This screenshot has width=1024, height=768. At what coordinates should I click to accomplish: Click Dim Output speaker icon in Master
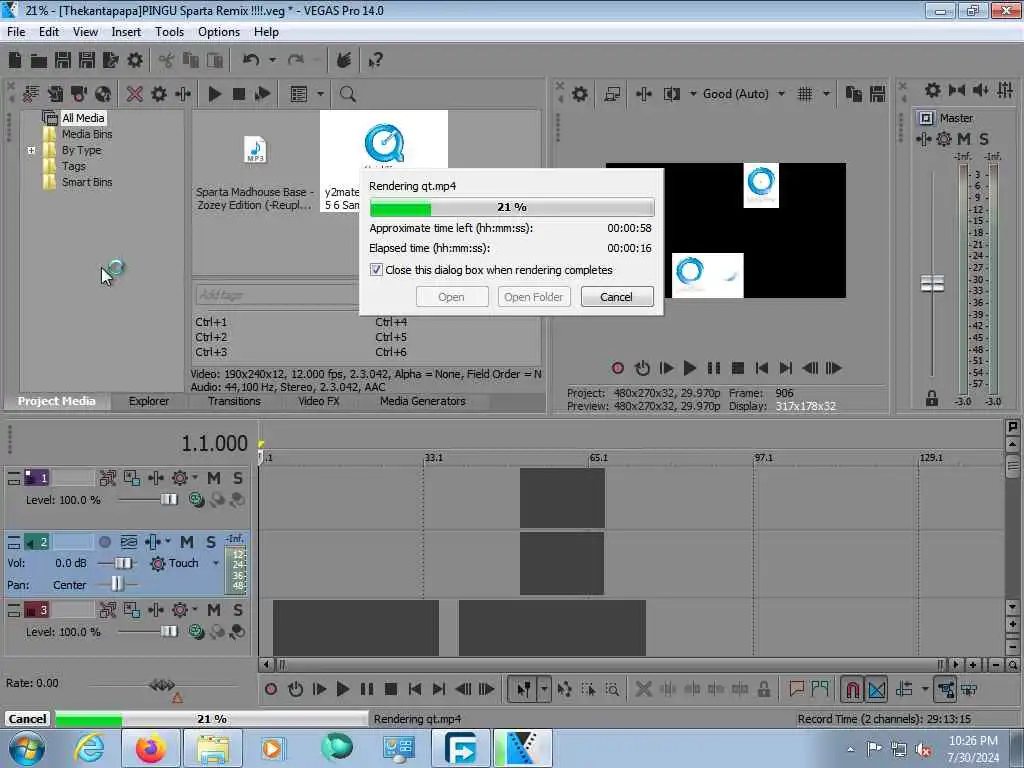pyautogui.click(x=981, y=90)
